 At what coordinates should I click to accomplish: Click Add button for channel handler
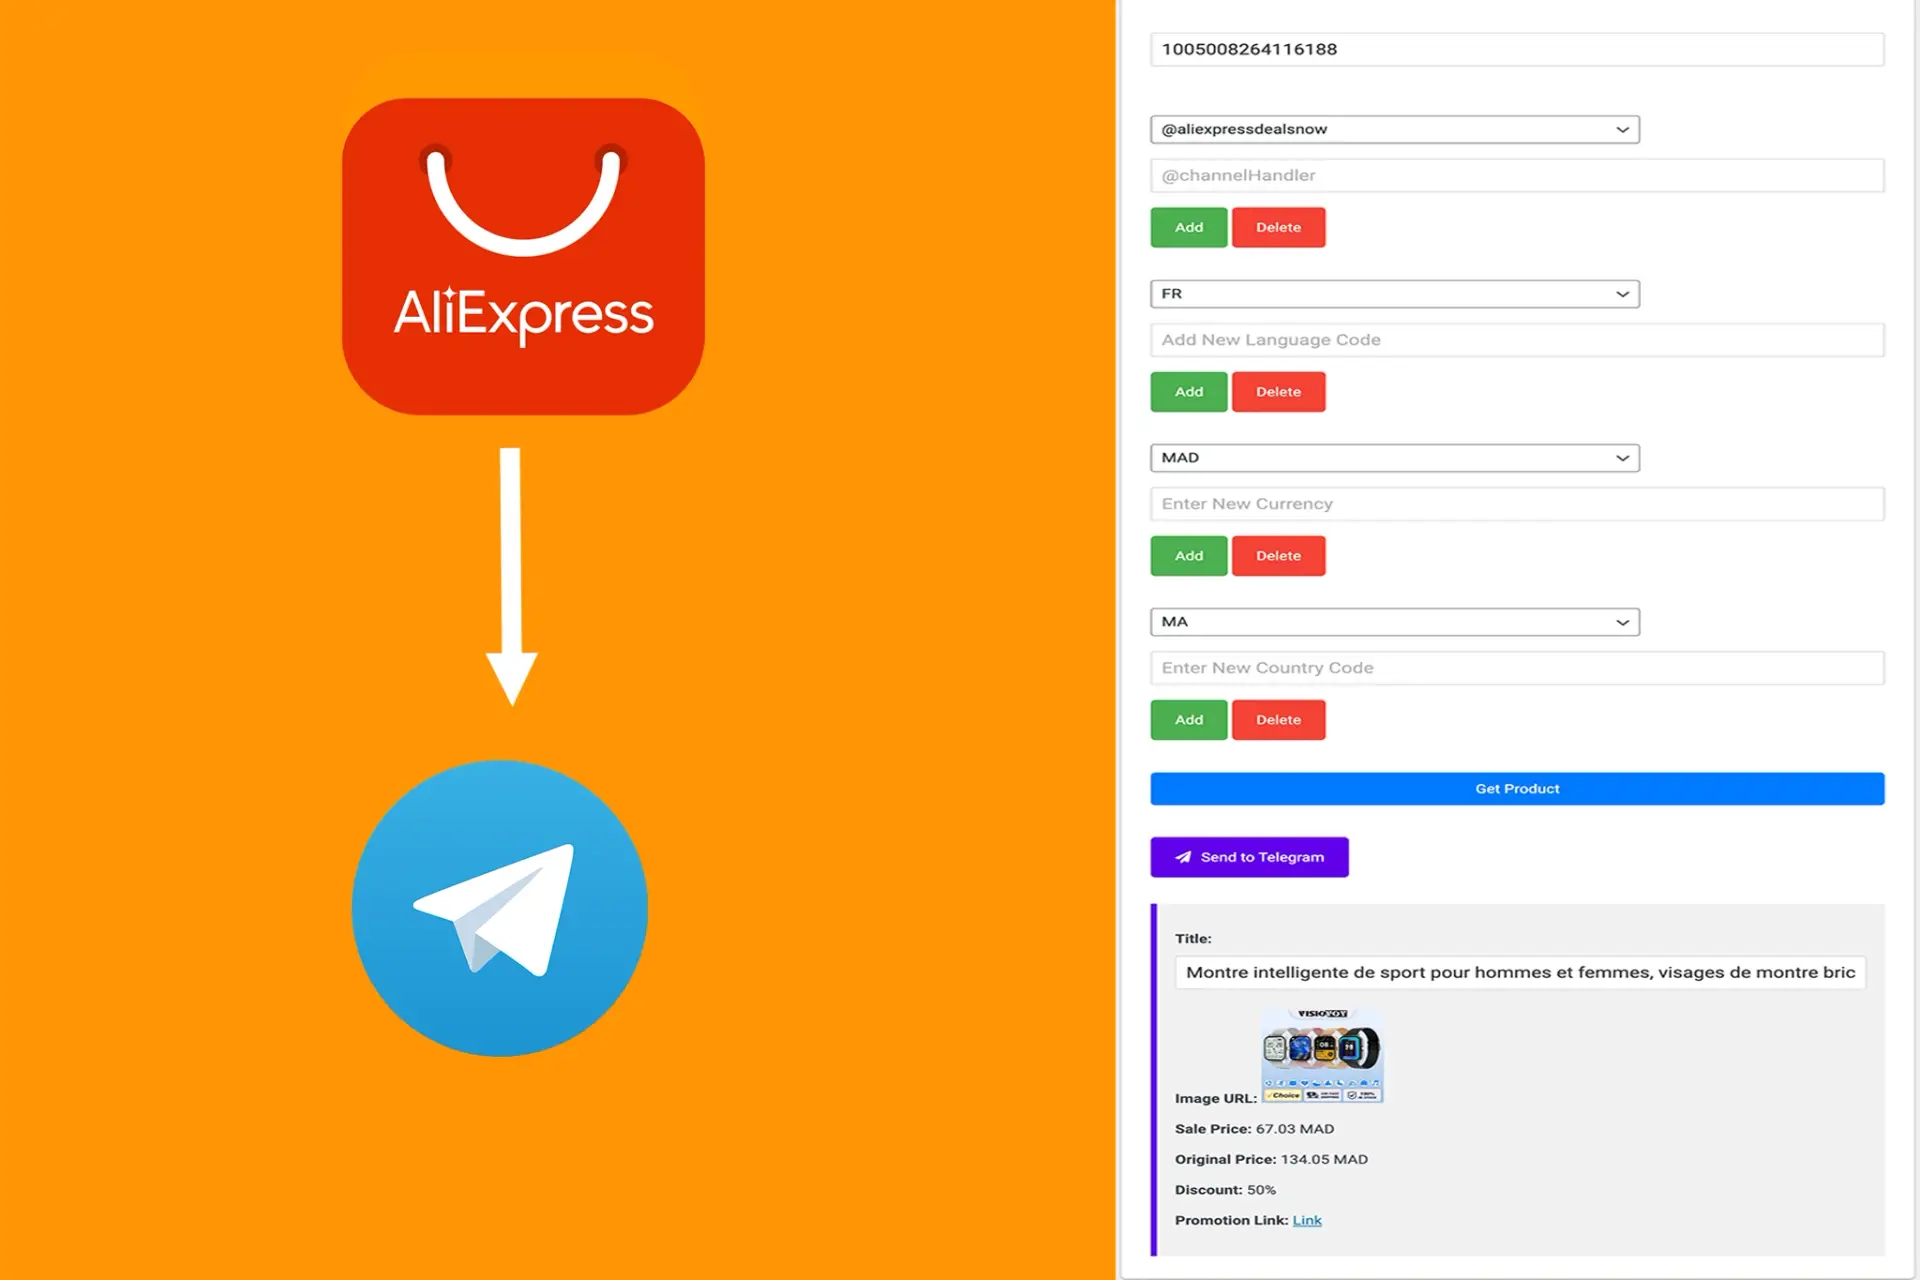pos(1190,226)
